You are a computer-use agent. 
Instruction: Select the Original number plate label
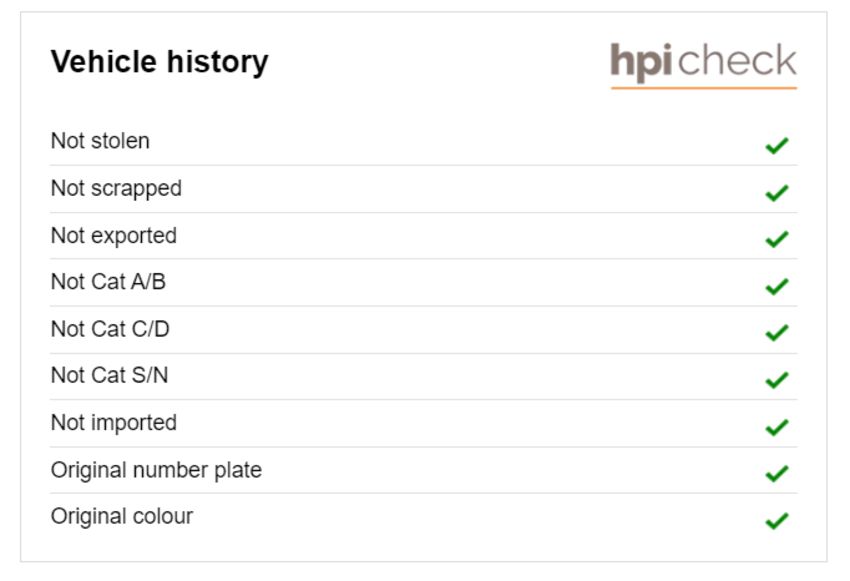coord(156,470)
